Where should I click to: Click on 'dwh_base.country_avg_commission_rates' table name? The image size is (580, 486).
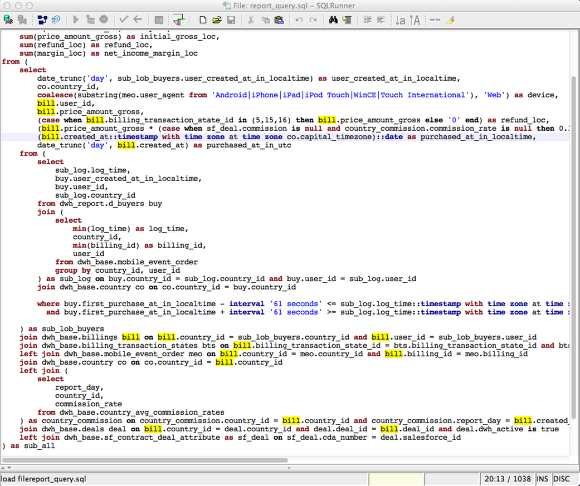pos(142,412)
